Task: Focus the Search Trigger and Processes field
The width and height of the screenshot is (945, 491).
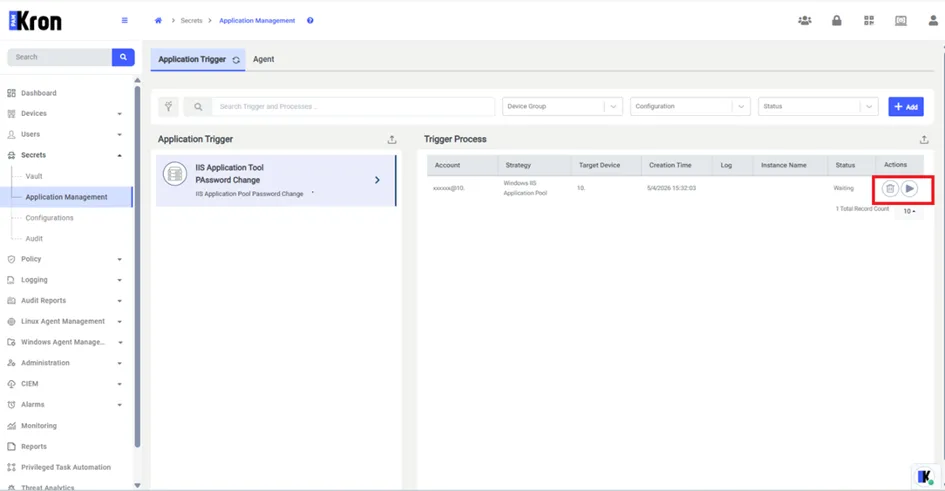Action: [x=353, y=107]
